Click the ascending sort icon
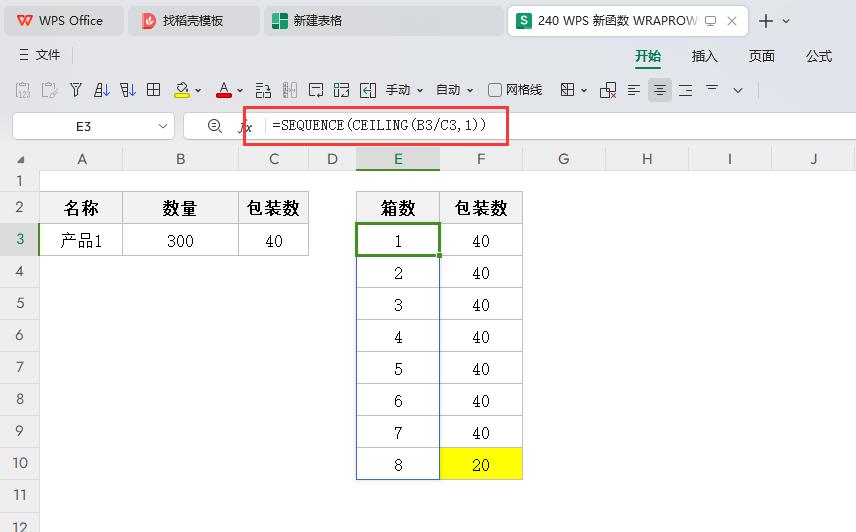This screenshot has width=856, height=532. (101, 90)
